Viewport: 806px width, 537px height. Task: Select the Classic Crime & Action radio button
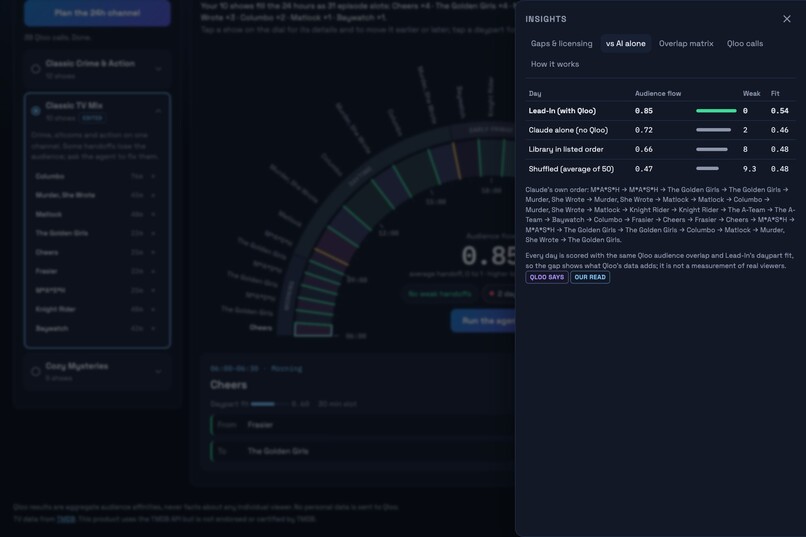pyautogui.click(x=35, y=69)
